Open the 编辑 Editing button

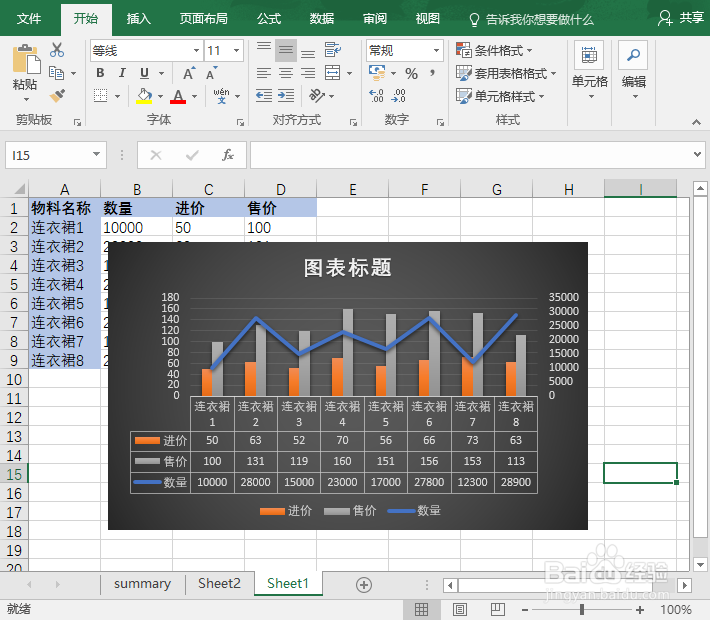coord(633,71)
